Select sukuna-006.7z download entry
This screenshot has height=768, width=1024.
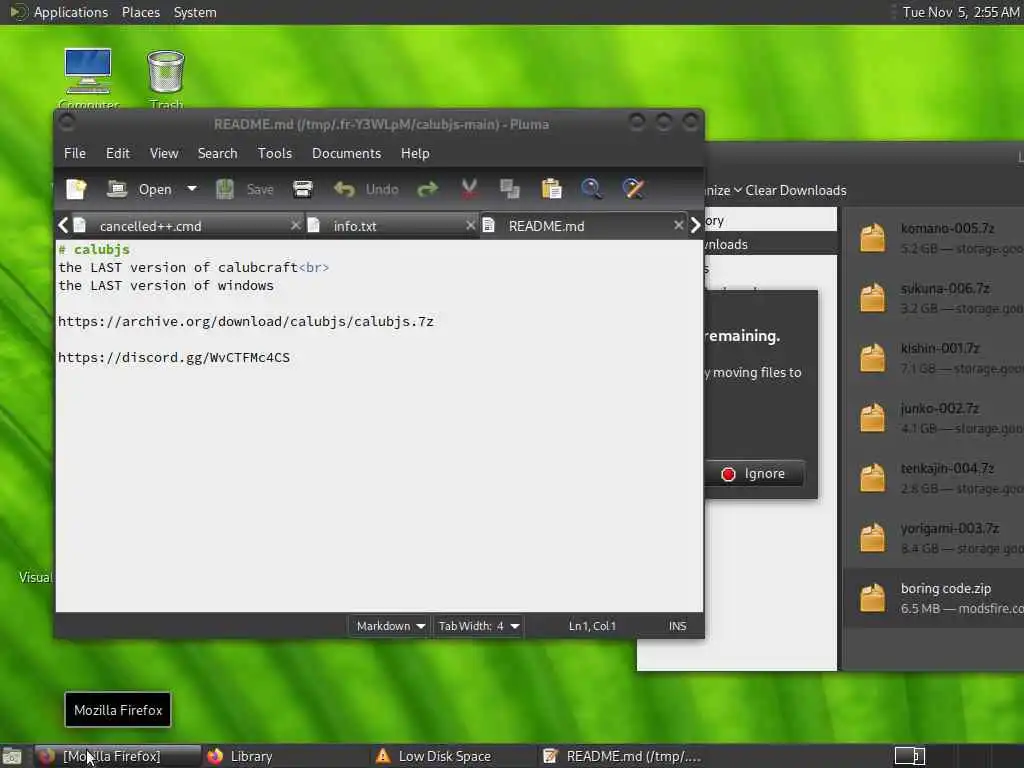pyautogui.click(x=934, y=298)
